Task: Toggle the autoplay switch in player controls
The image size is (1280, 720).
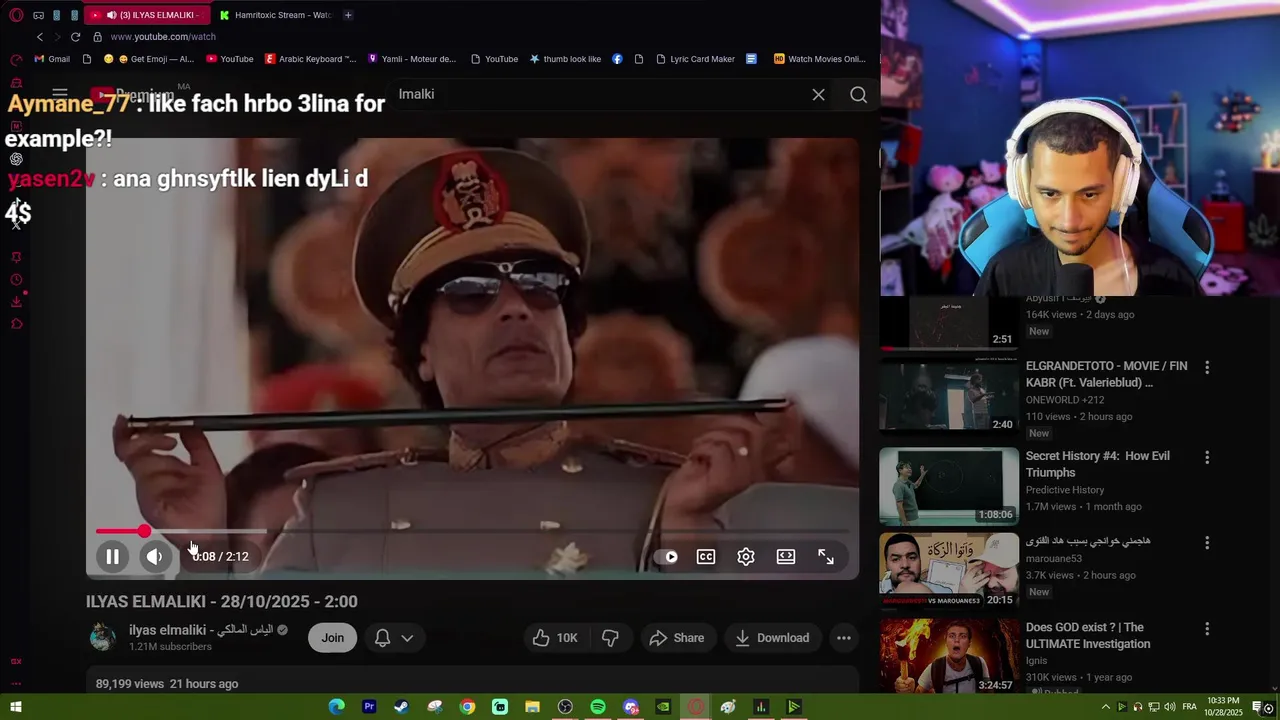Action: pos(667,557)
